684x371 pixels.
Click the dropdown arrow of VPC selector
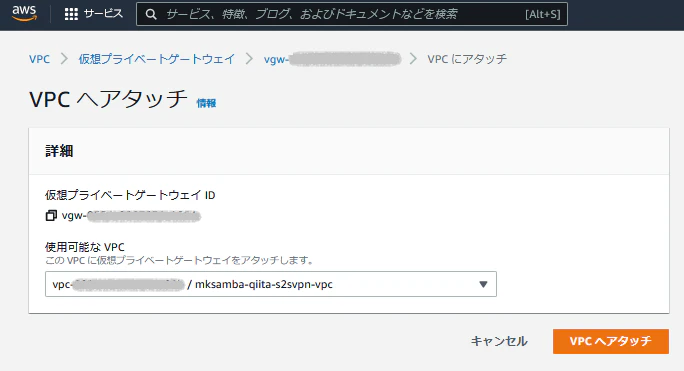click(x=483, y=285)
